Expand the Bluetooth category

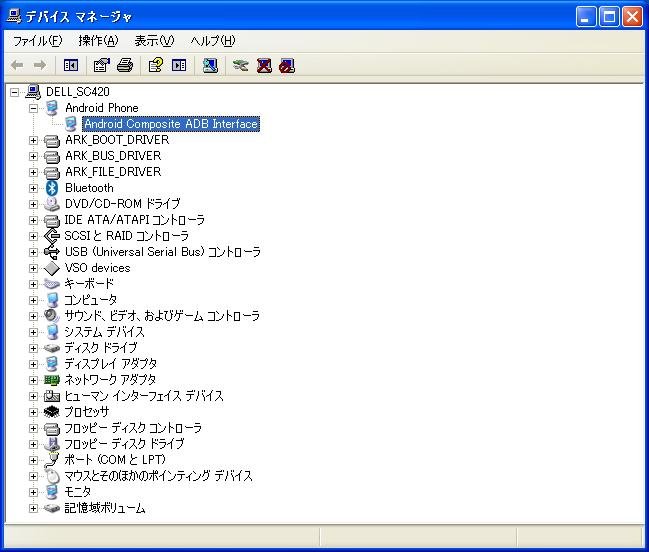(x=33, y=188)
